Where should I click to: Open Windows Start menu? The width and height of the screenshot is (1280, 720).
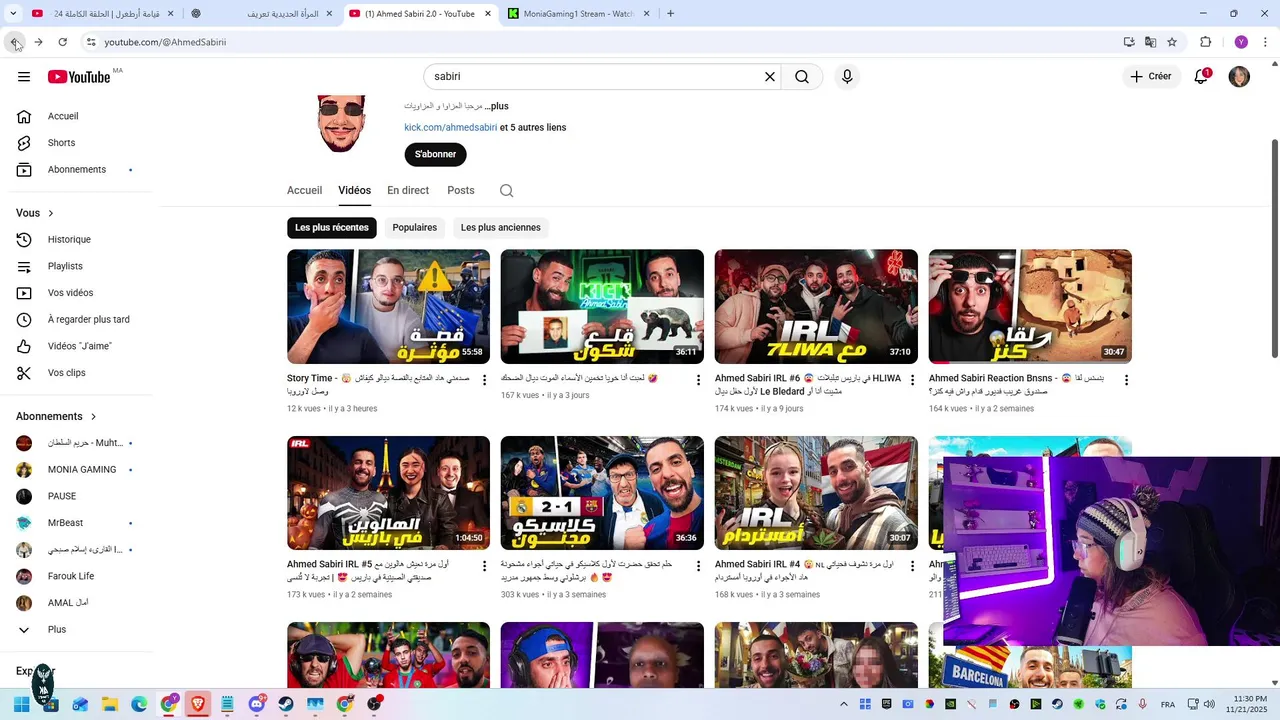tap(21, 704)
